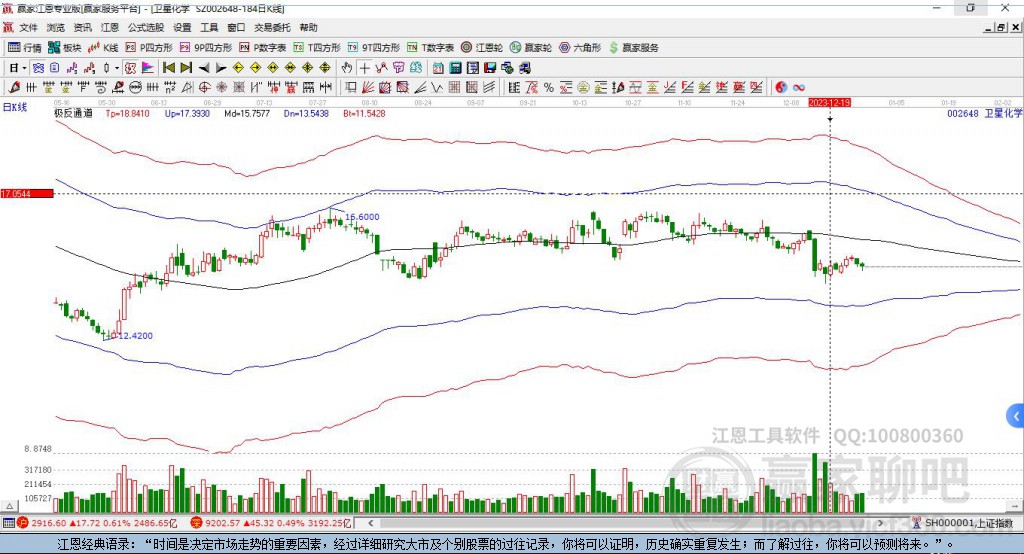The height and width of the screenshot is (554, 1024).
Task: Open the 江恩轮 tool
Action: (x=482, y=48)
